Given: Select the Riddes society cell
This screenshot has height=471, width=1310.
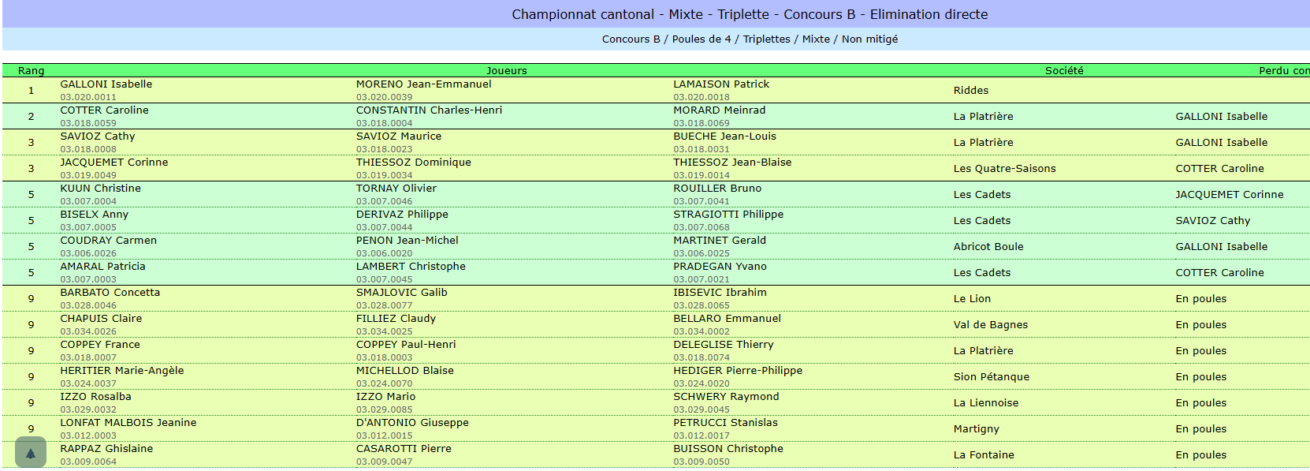Looking at the screenshot, I should (970, 90).
